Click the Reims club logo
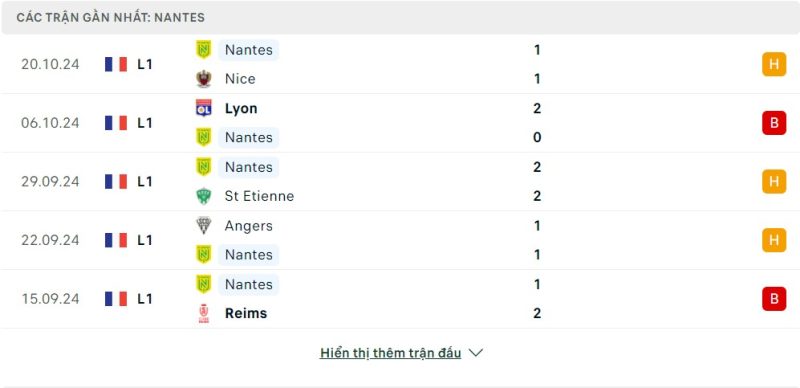800x388 pixels. [x=204, y=313]
